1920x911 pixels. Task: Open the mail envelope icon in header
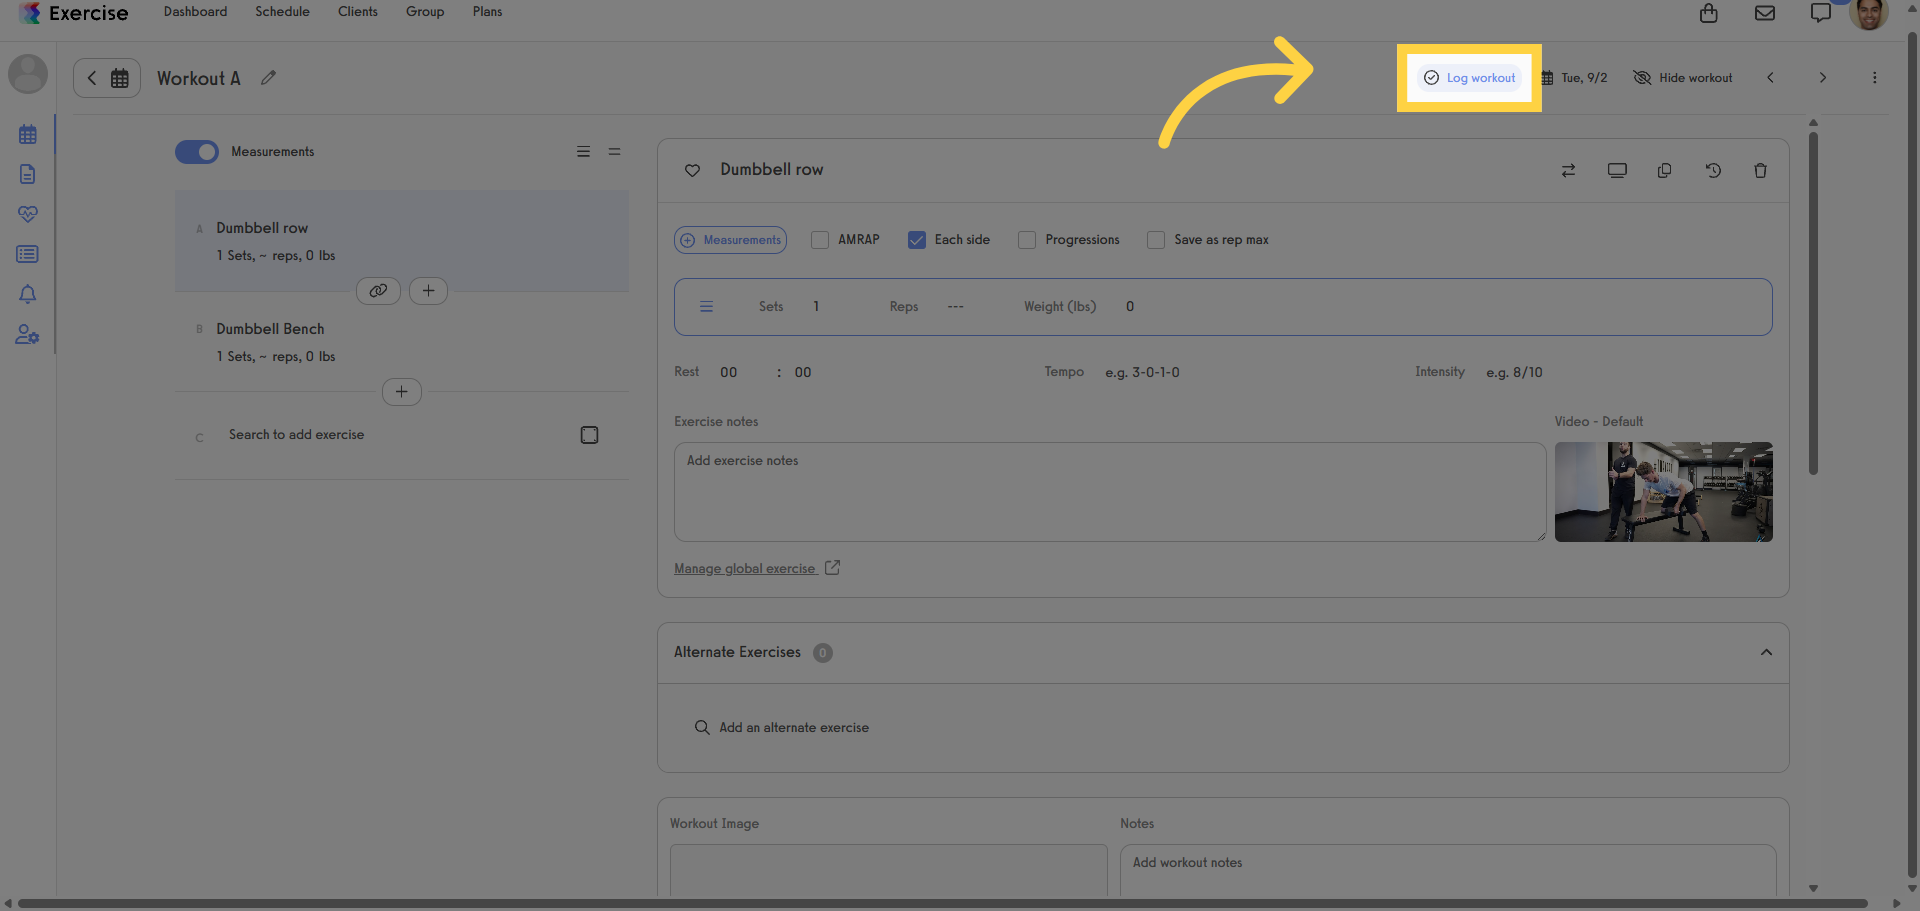(x=1765, y=13)
